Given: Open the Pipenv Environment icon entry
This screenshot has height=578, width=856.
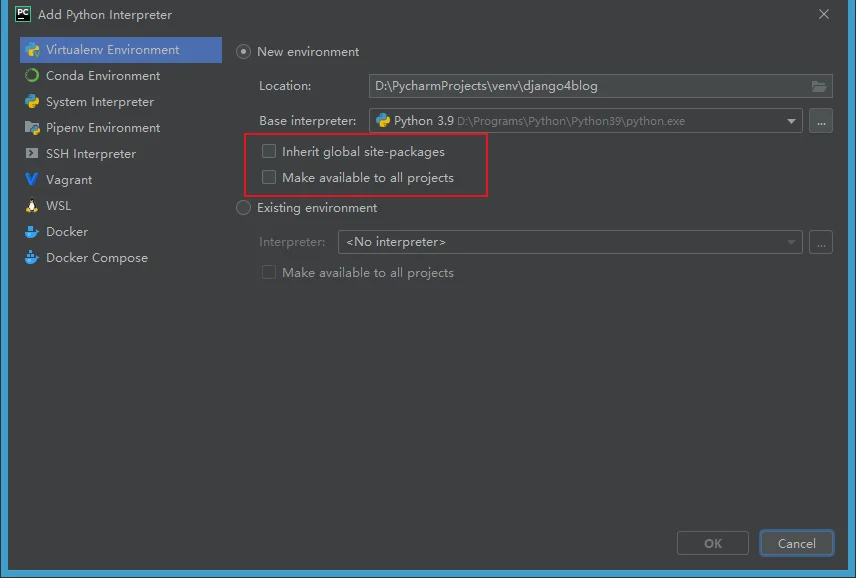Looking at the screenshot, I should click(x=32, y=128).
